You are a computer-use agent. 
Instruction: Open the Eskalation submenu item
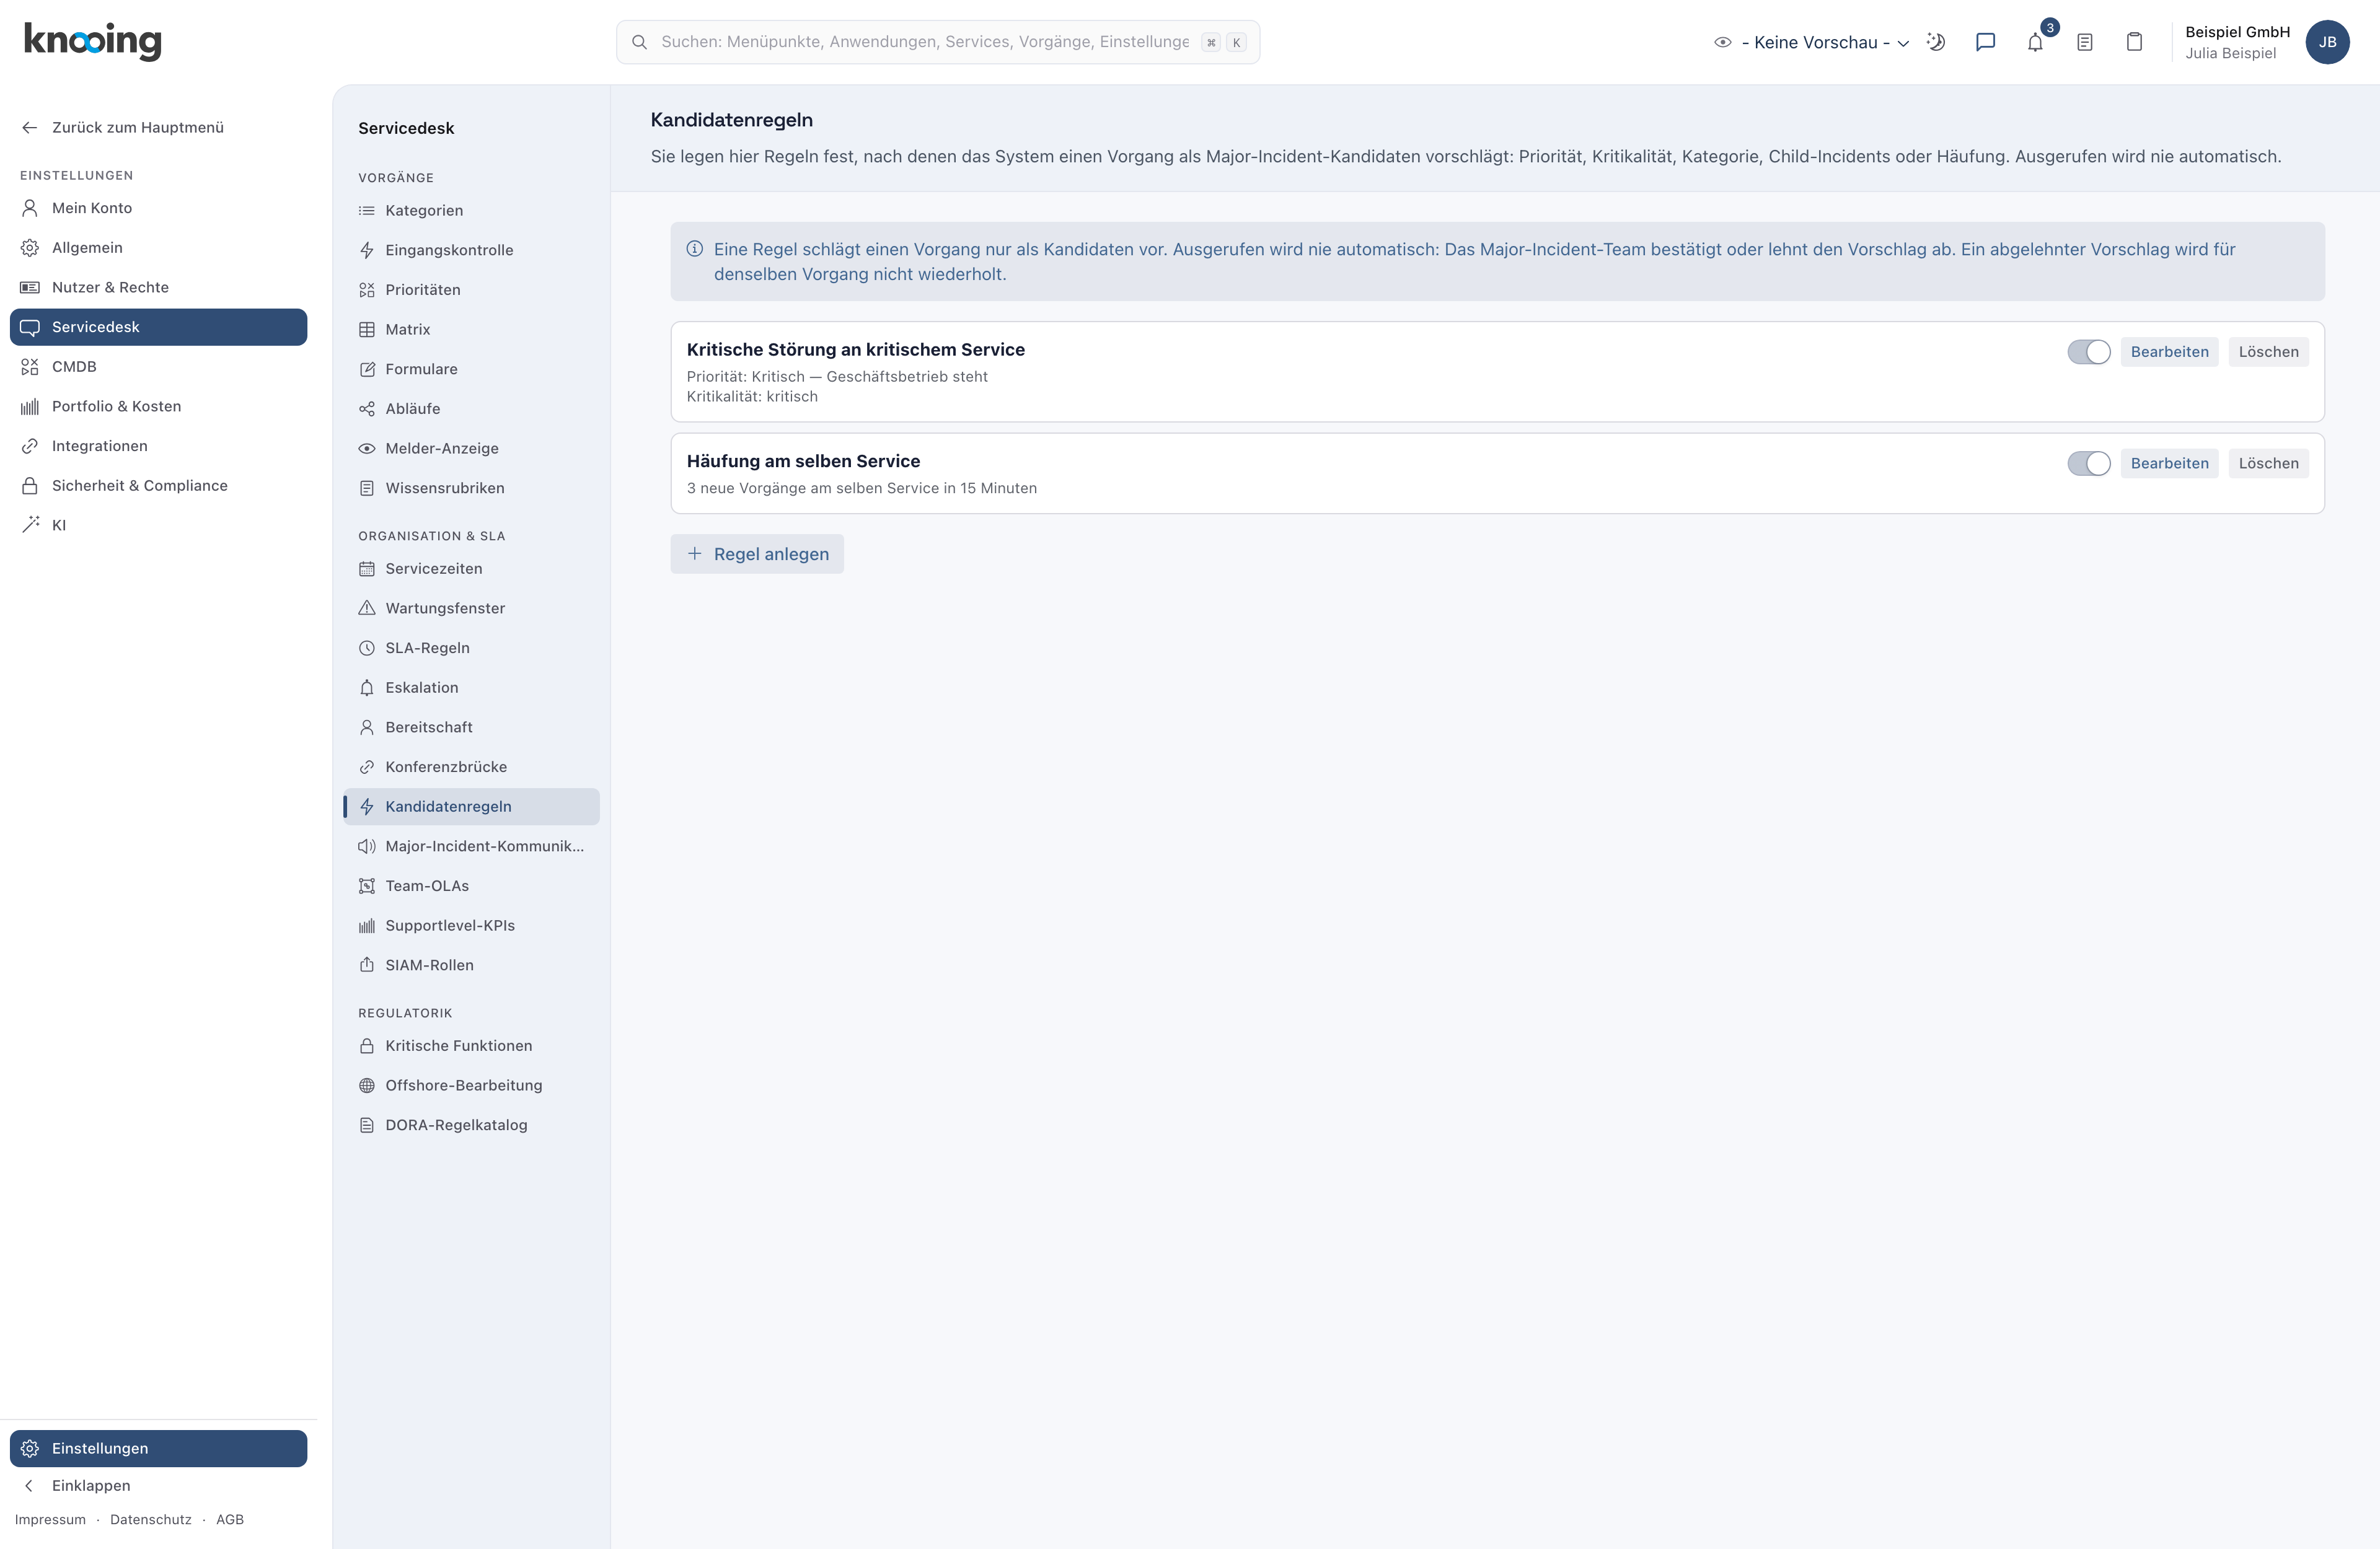point(471,687)
